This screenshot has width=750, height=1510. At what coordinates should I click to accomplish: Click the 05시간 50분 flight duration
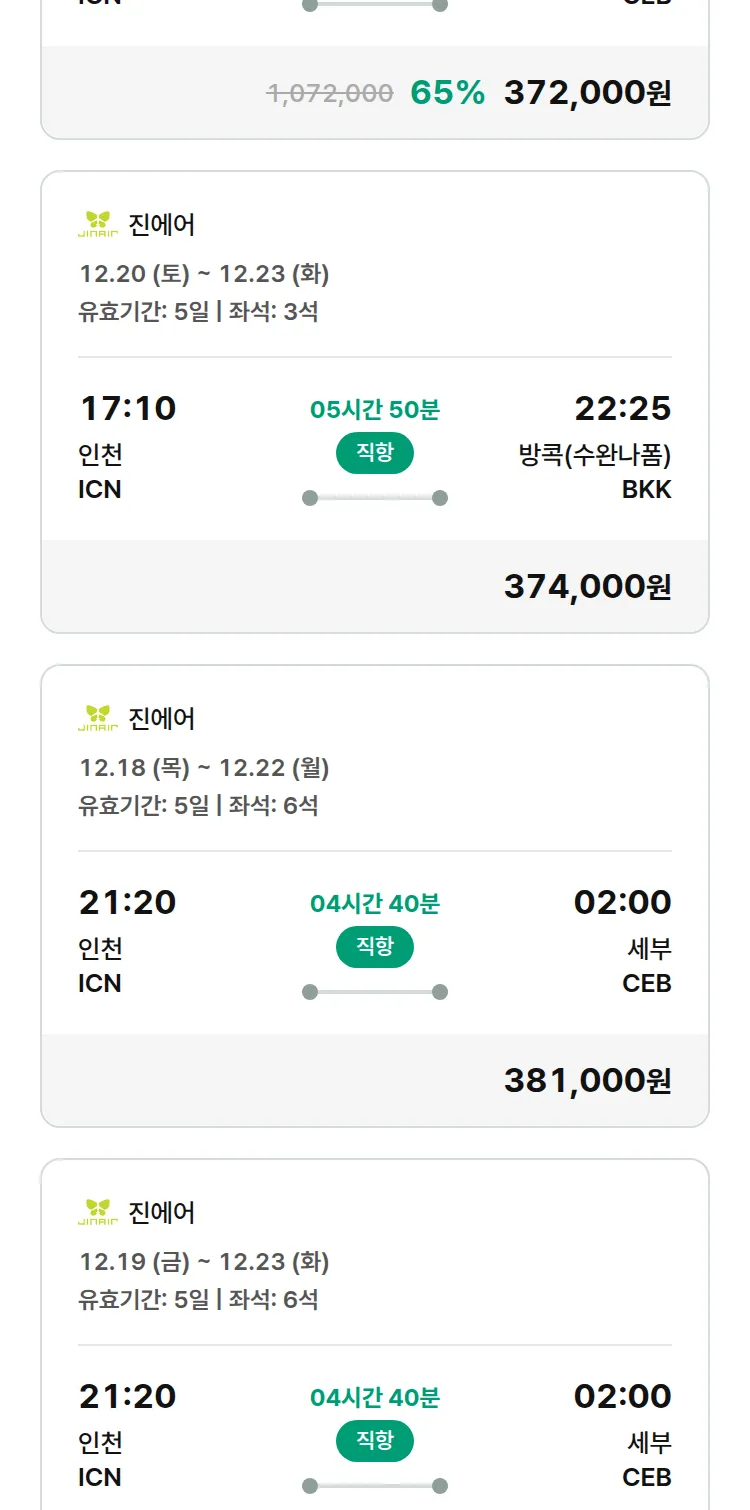(375, 409)
